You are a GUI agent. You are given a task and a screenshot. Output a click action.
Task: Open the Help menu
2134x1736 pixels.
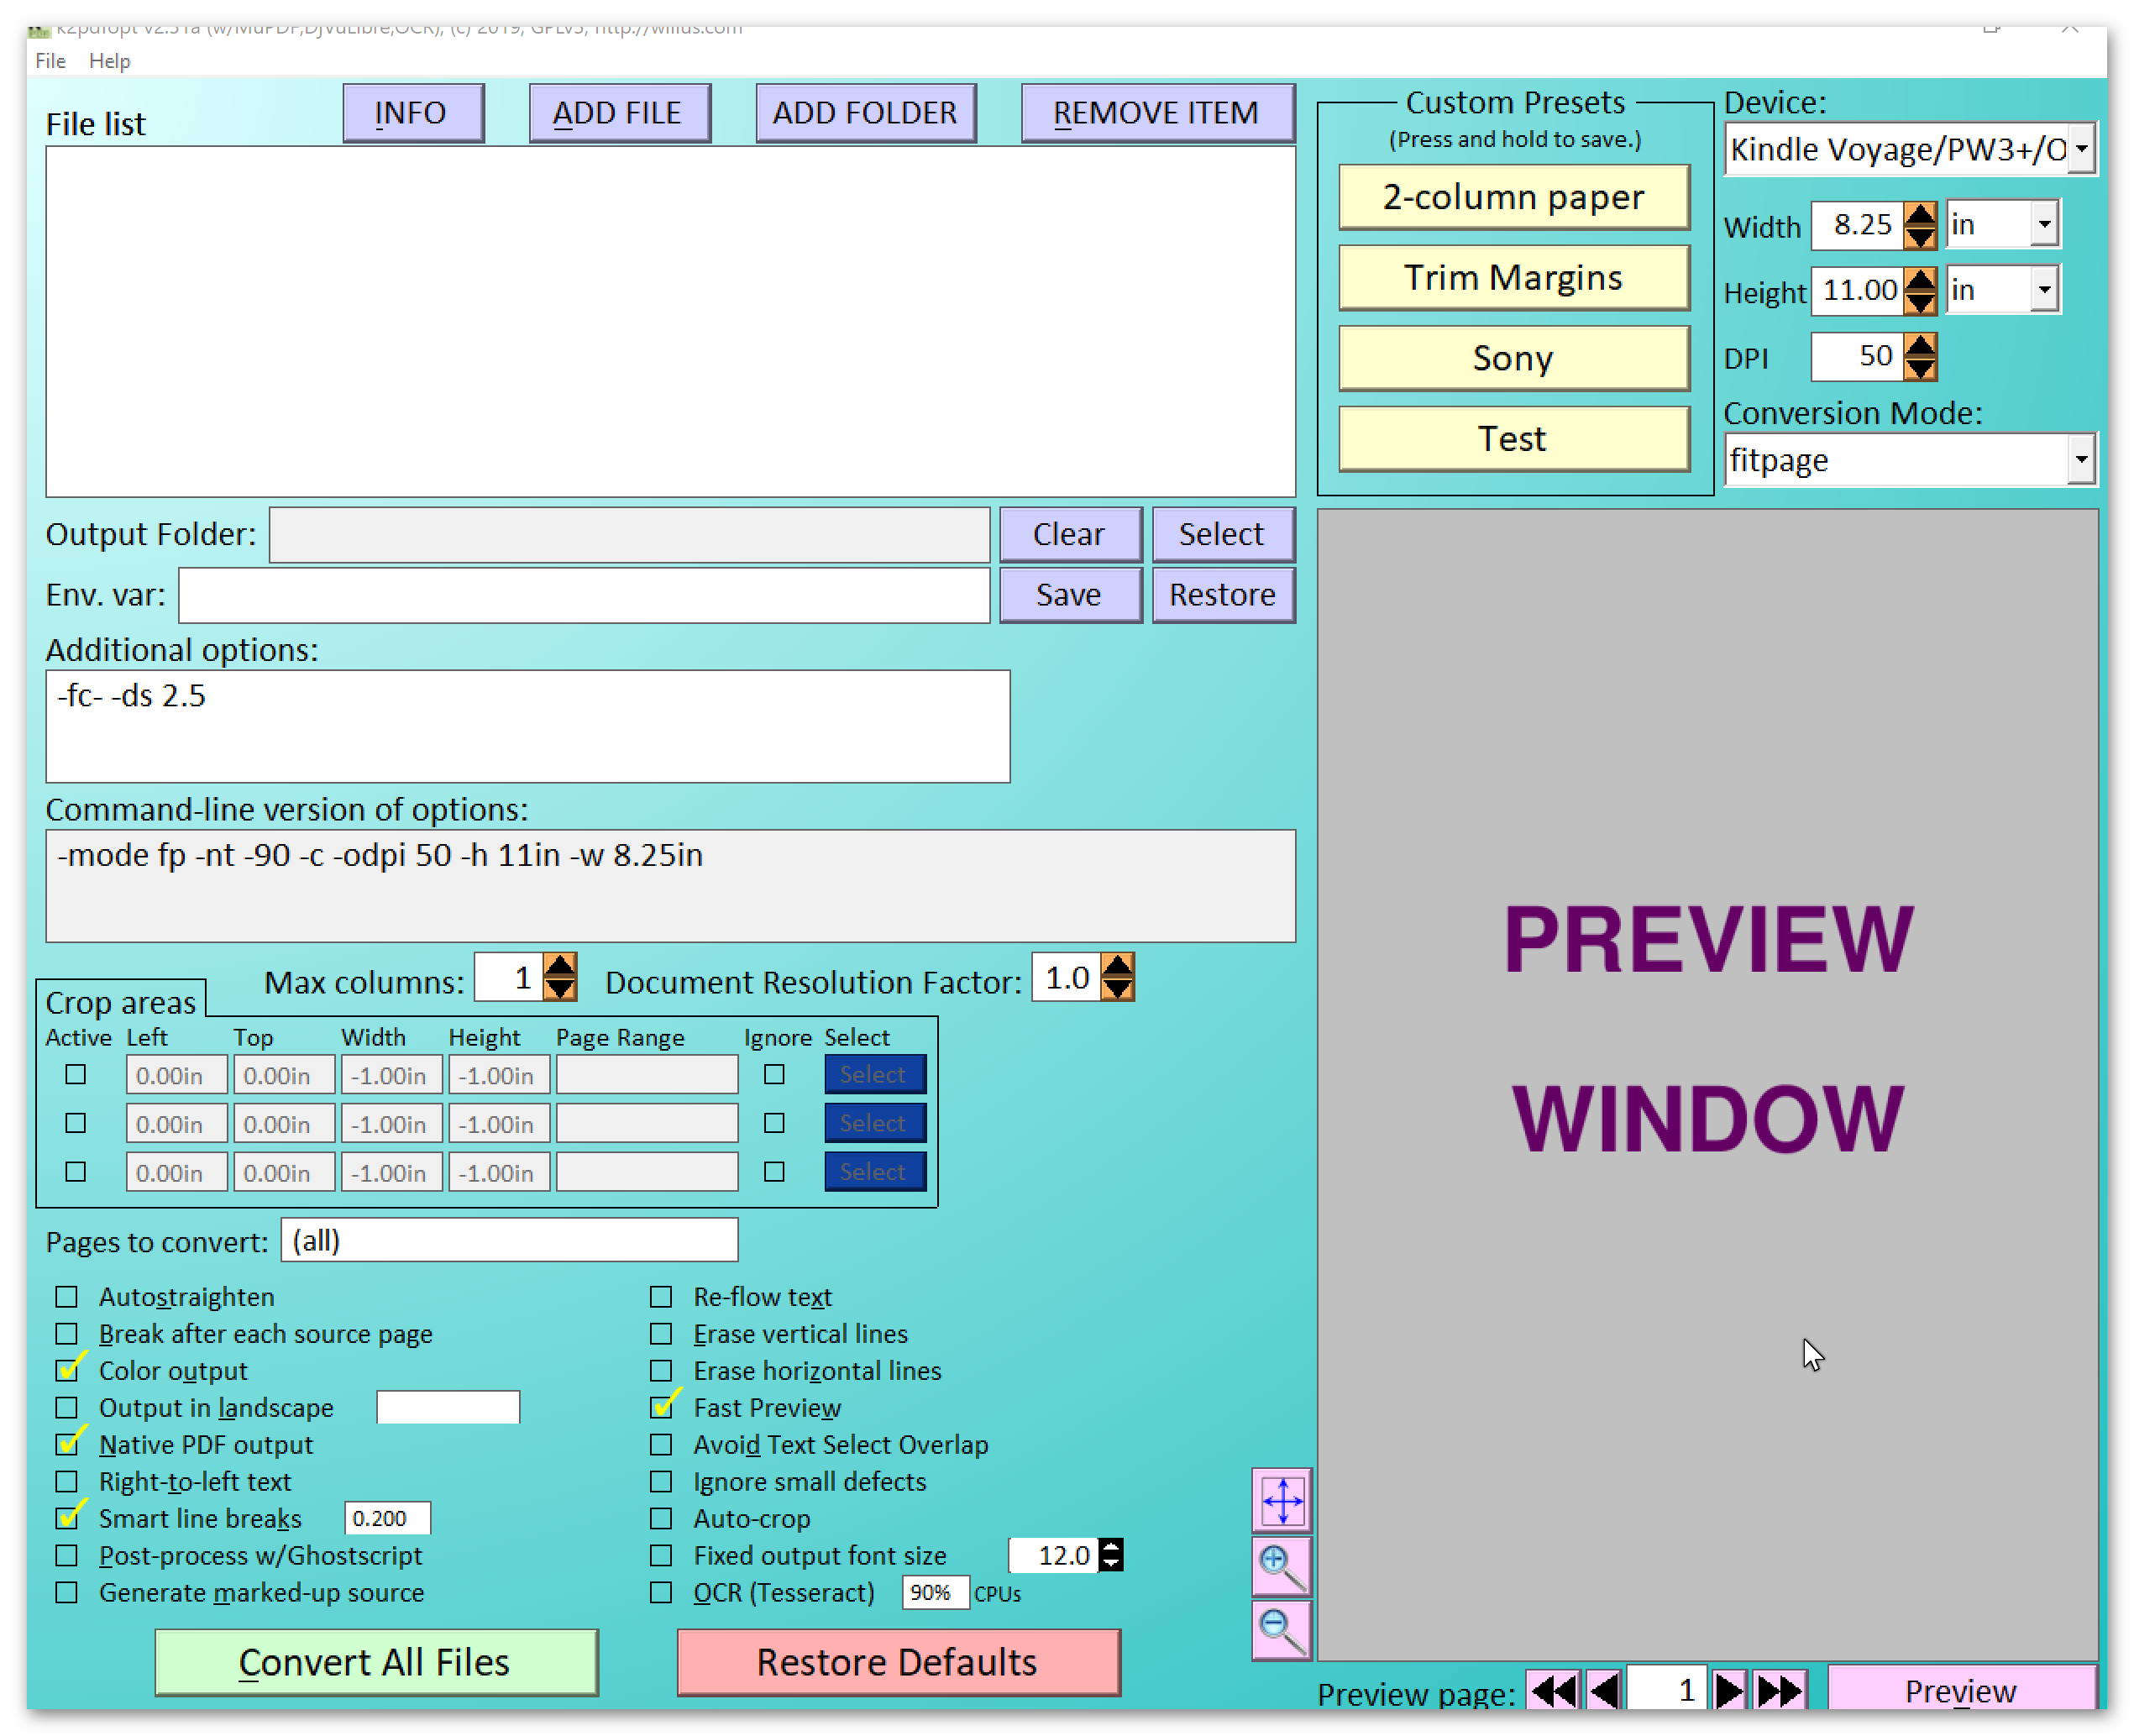point(109,61)
